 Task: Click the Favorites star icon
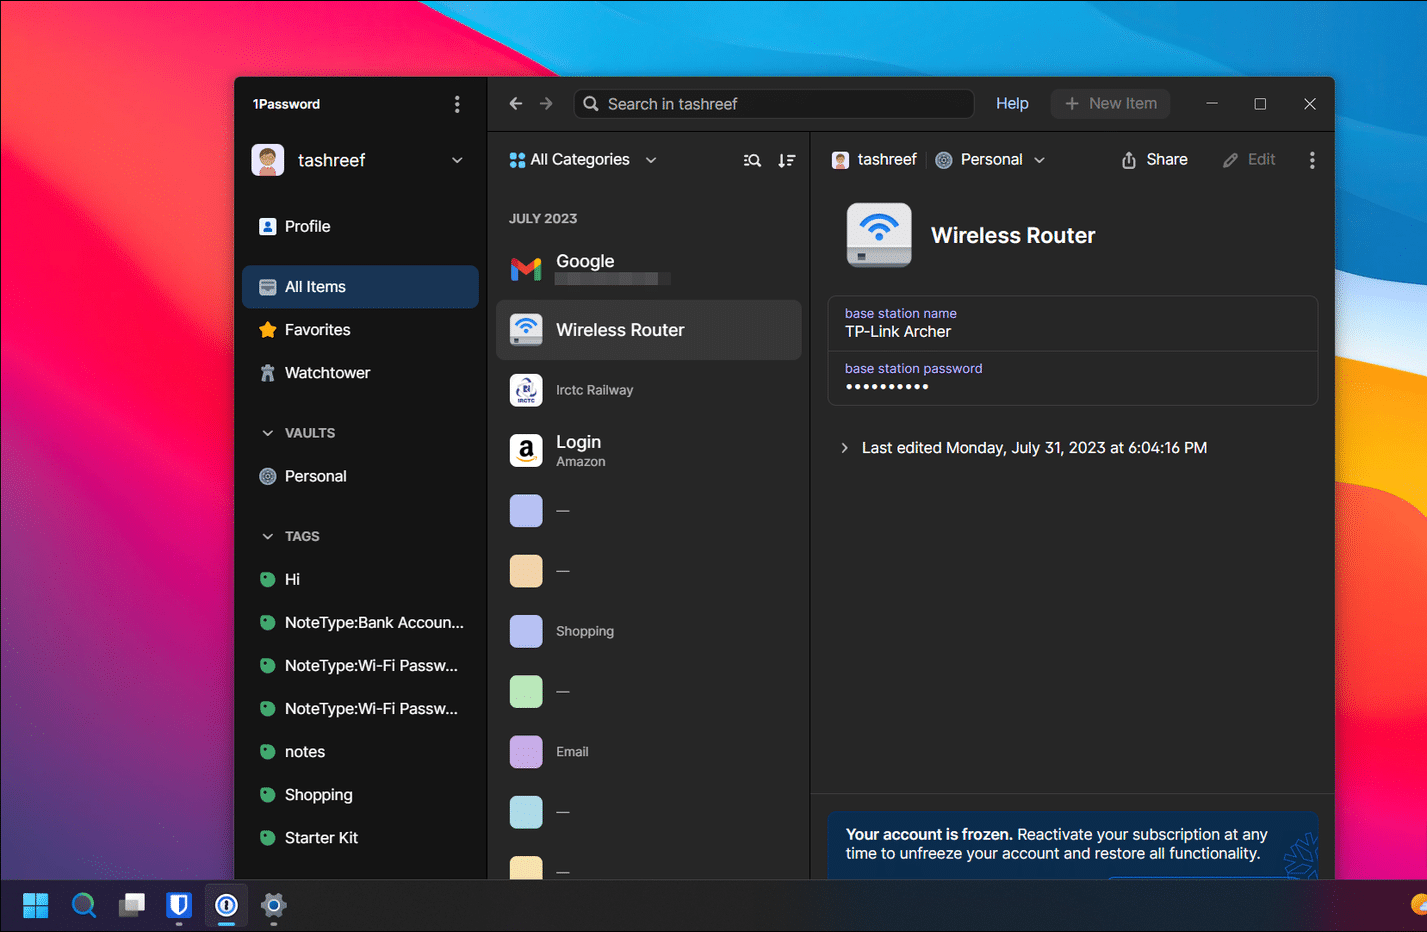tap(268, 330)
